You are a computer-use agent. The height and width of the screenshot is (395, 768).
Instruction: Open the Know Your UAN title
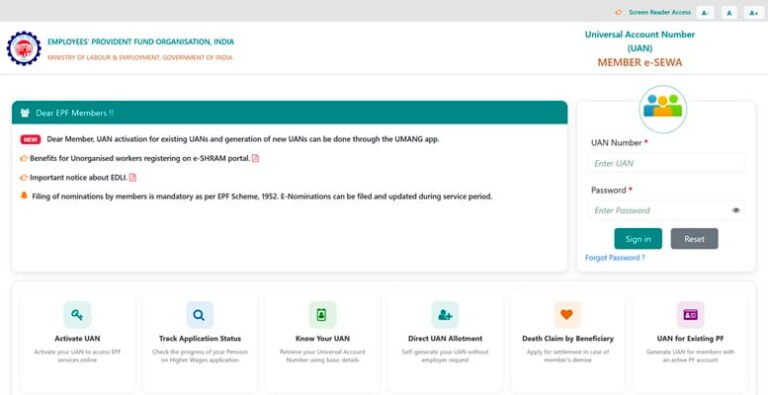tap(322, 339)
